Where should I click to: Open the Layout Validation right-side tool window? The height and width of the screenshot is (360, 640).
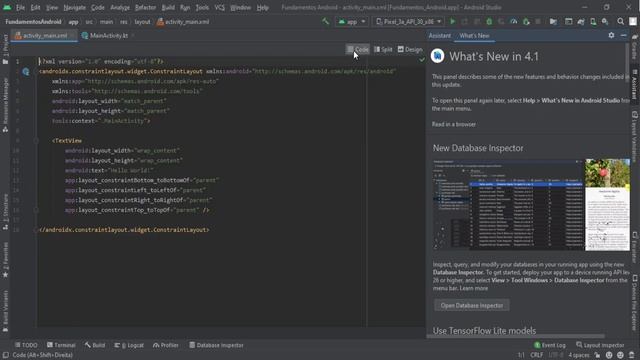[635, 137]
